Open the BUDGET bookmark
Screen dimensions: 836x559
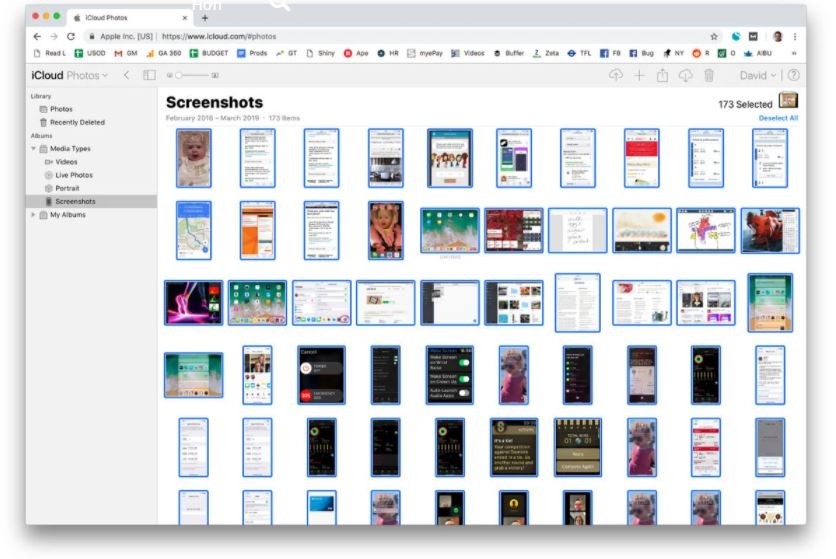click(209, 53)
